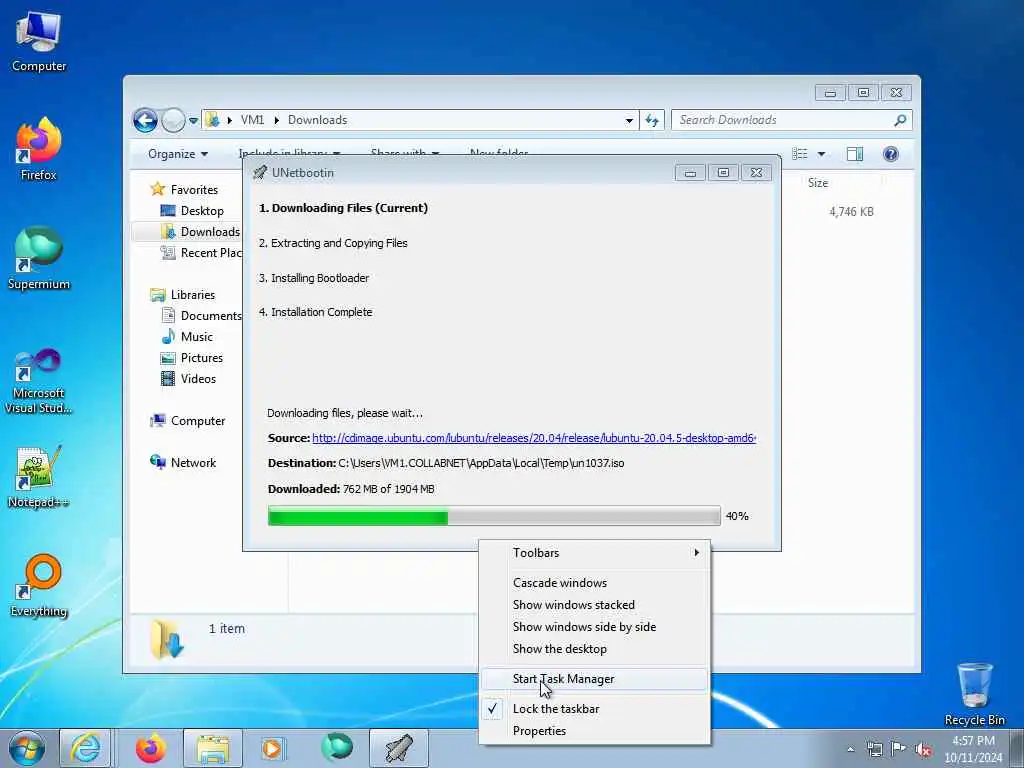Open Windows Media Player from taskbar
This screenshot has width=1024, height=768.
click(x=272, y=748)
